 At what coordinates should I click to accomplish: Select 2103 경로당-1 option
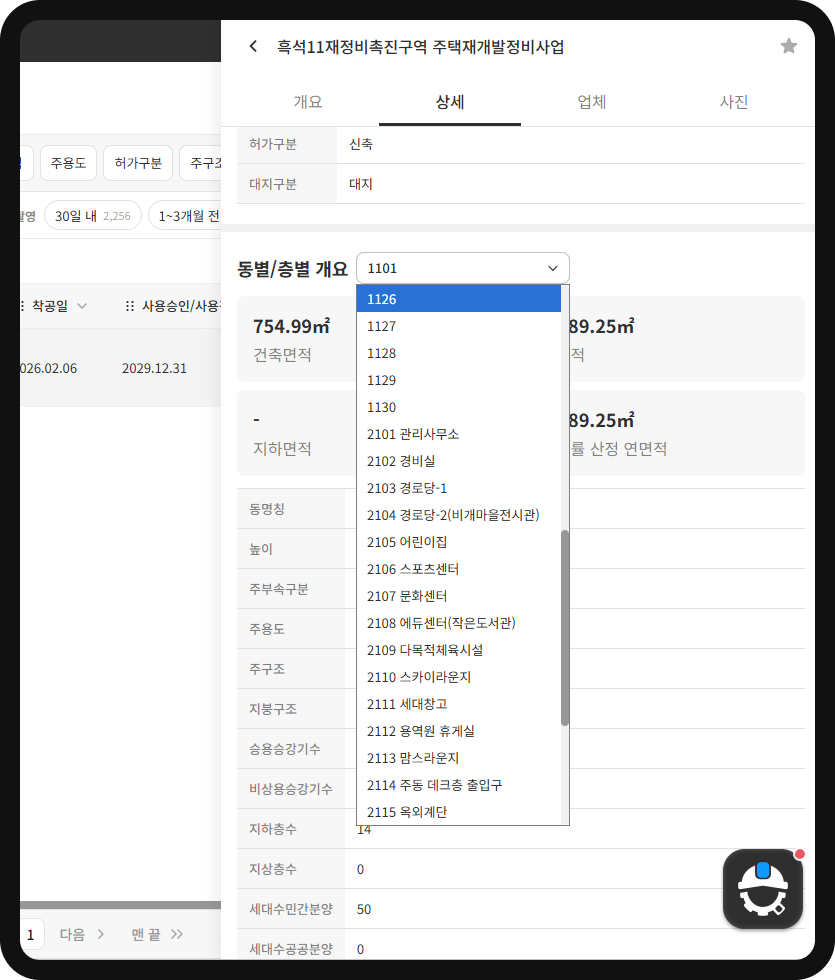click(459, 488)
